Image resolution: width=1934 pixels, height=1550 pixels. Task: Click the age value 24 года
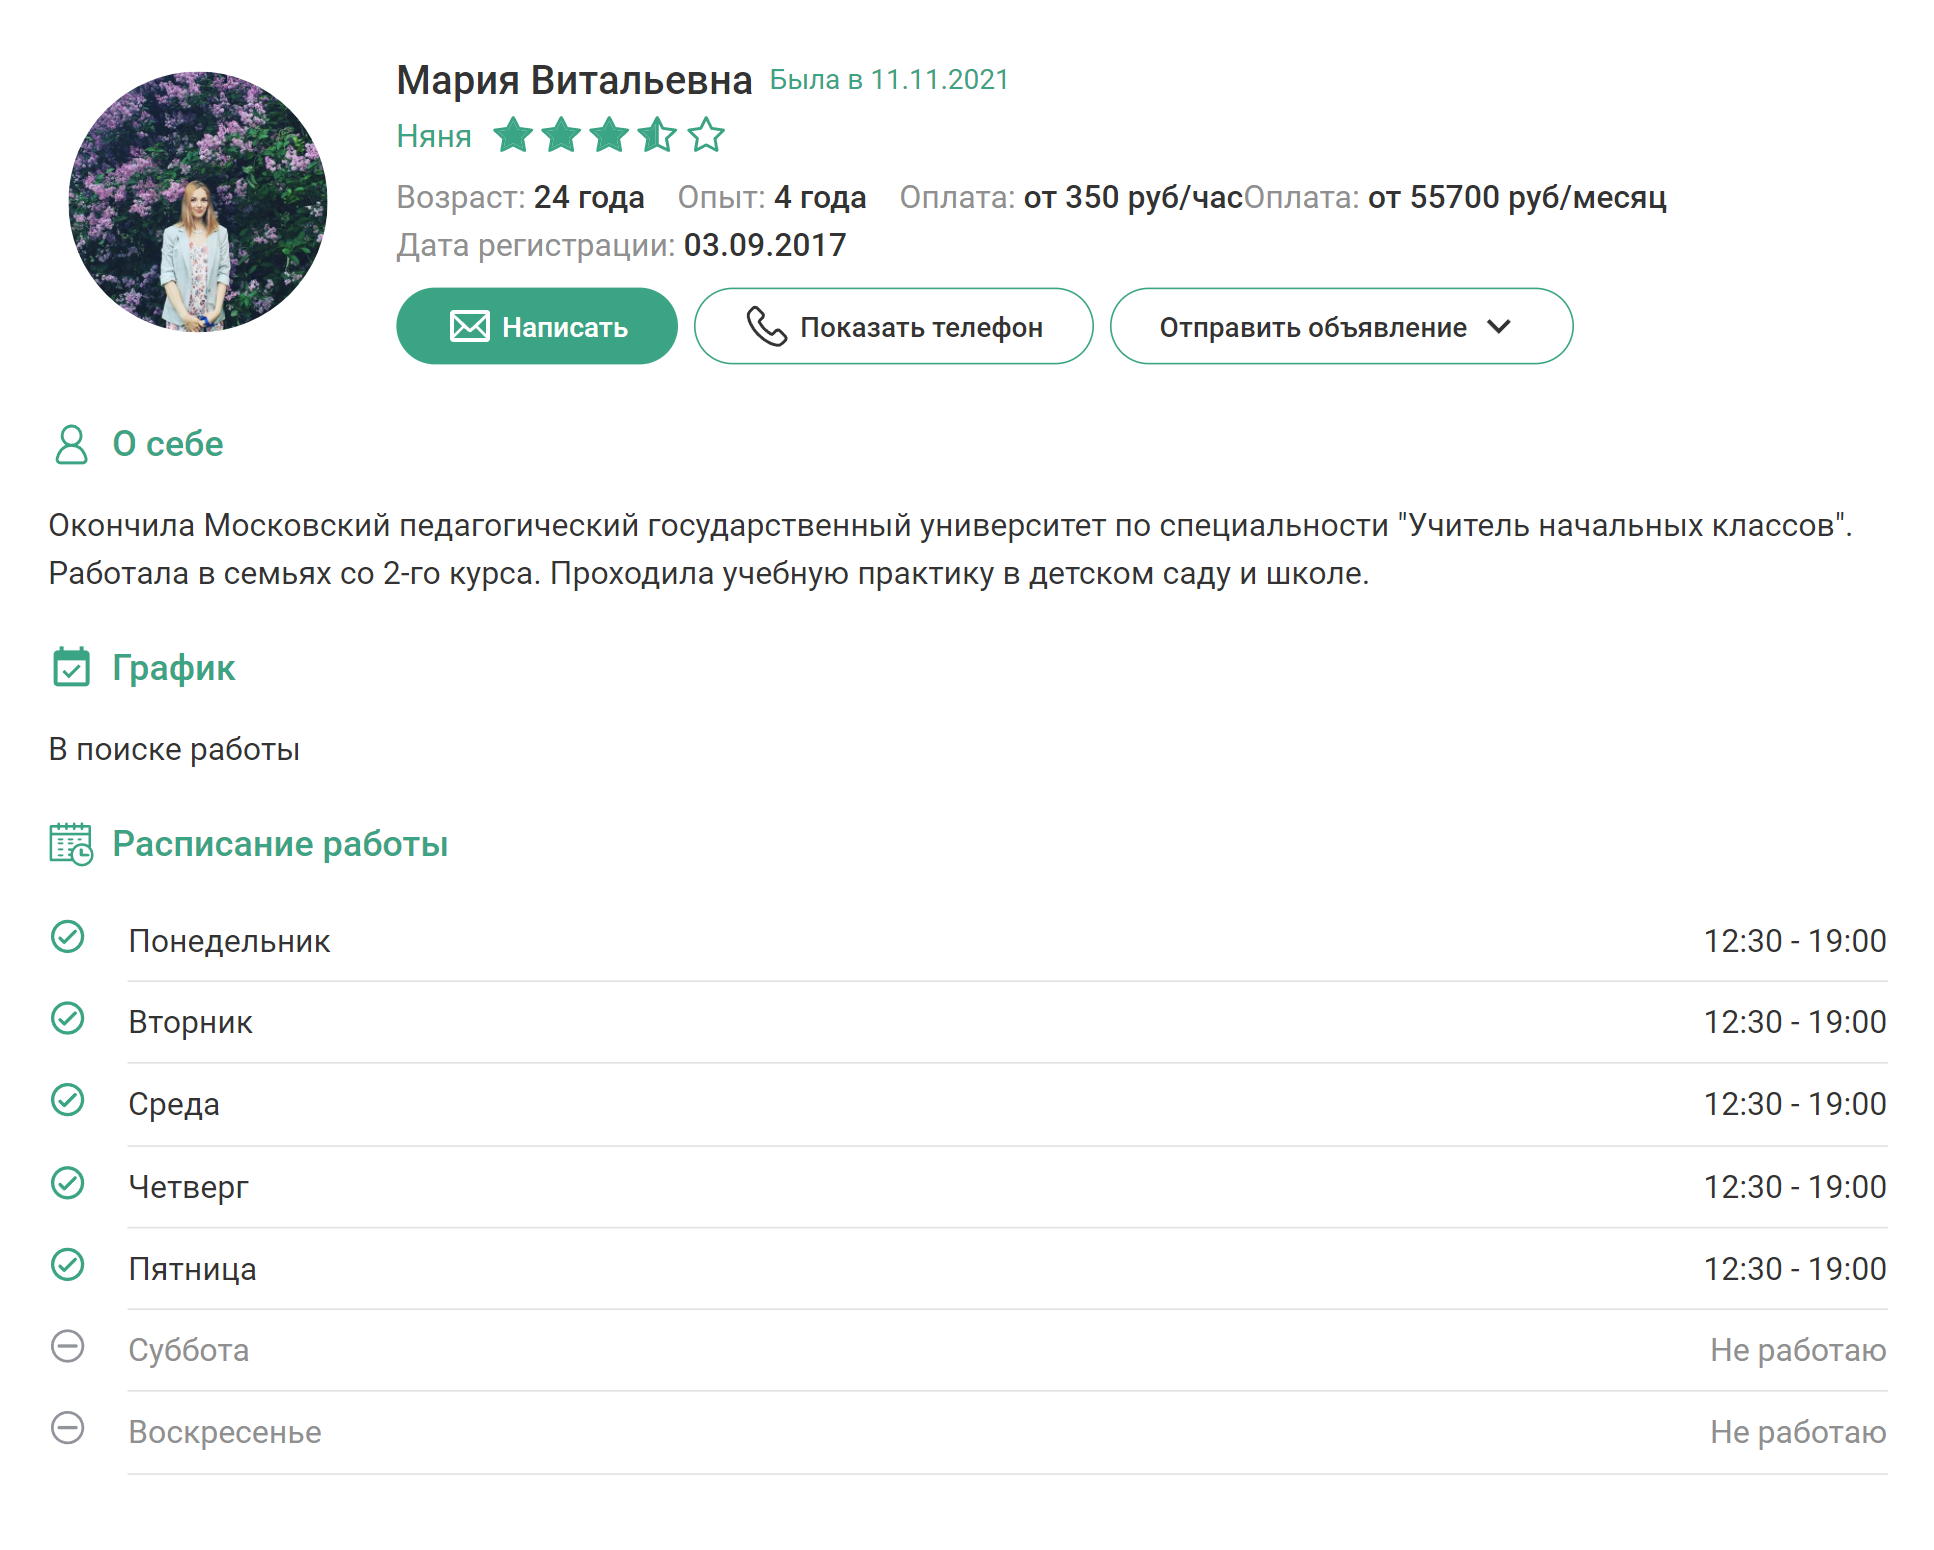tap(589, 198)
